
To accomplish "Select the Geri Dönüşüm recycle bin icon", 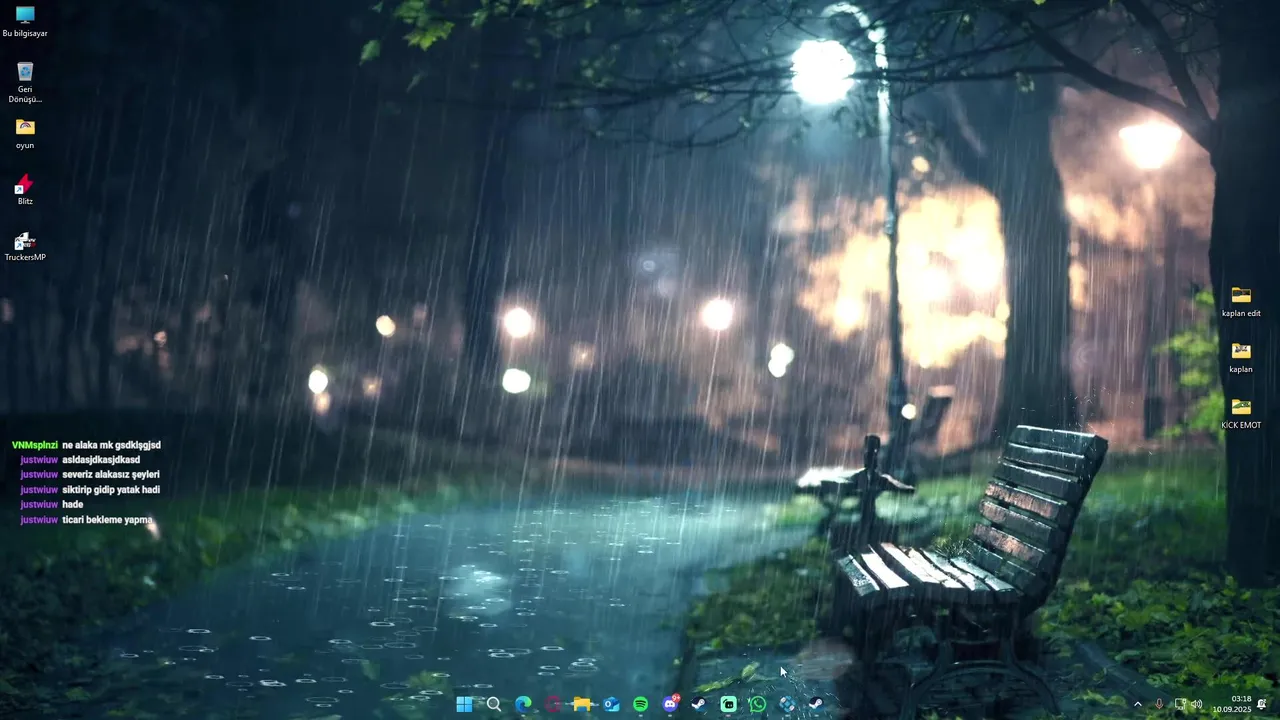I will [x=25, y=82].
